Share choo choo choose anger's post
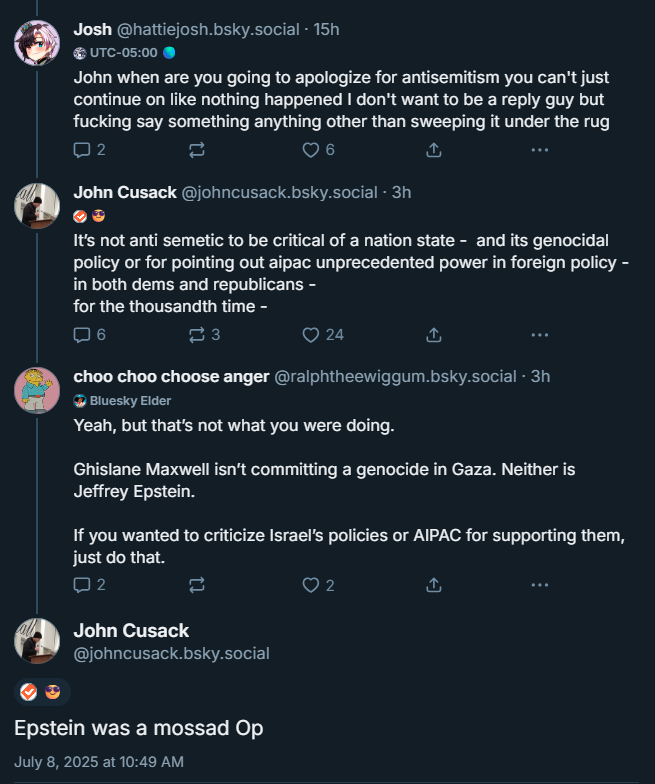The width and height of the screenshot is (655, 784). point(434,585)
